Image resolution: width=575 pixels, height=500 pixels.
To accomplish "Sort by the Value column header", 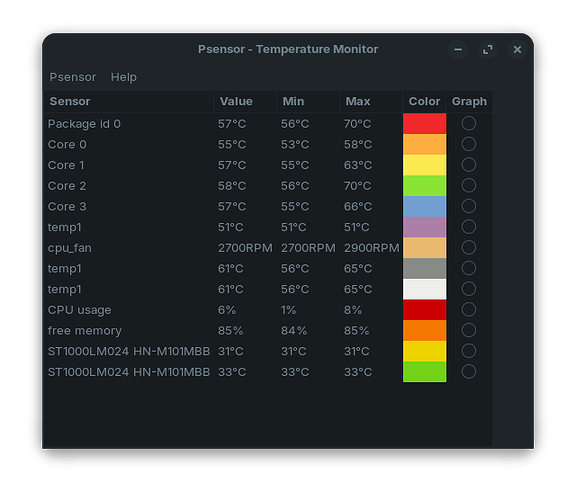I will (245, 101).
